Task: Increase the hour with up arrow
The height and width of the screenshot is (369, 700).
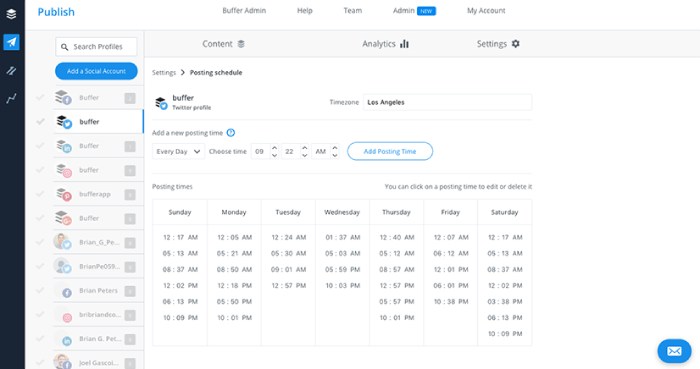Action: tap(275, 148)
